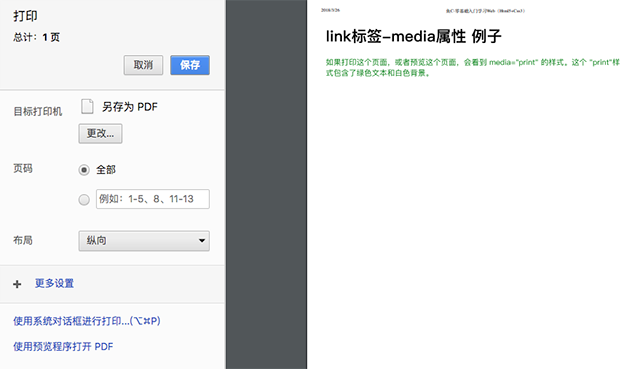Click the preview heading link标签-media属性 例子
This screenshot has height=369, width=640.
coord(413,37)
